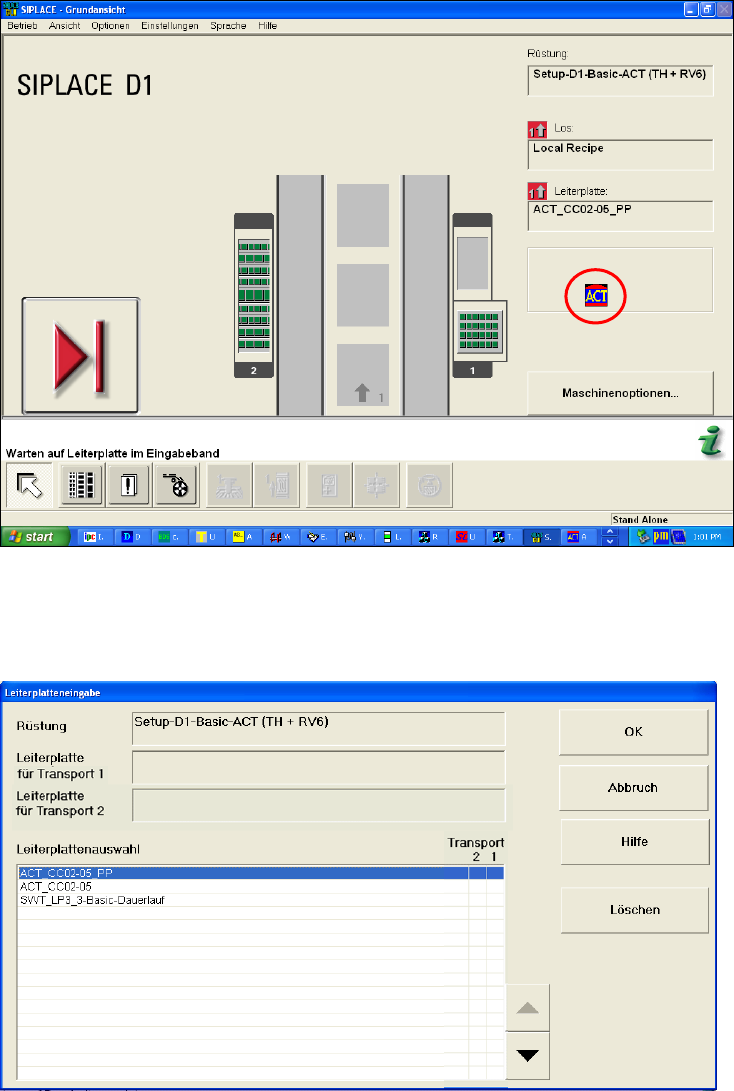
Task: Click Abbruch in the Leiterplatteneingabe dialog
Action: tap(634, 788)
